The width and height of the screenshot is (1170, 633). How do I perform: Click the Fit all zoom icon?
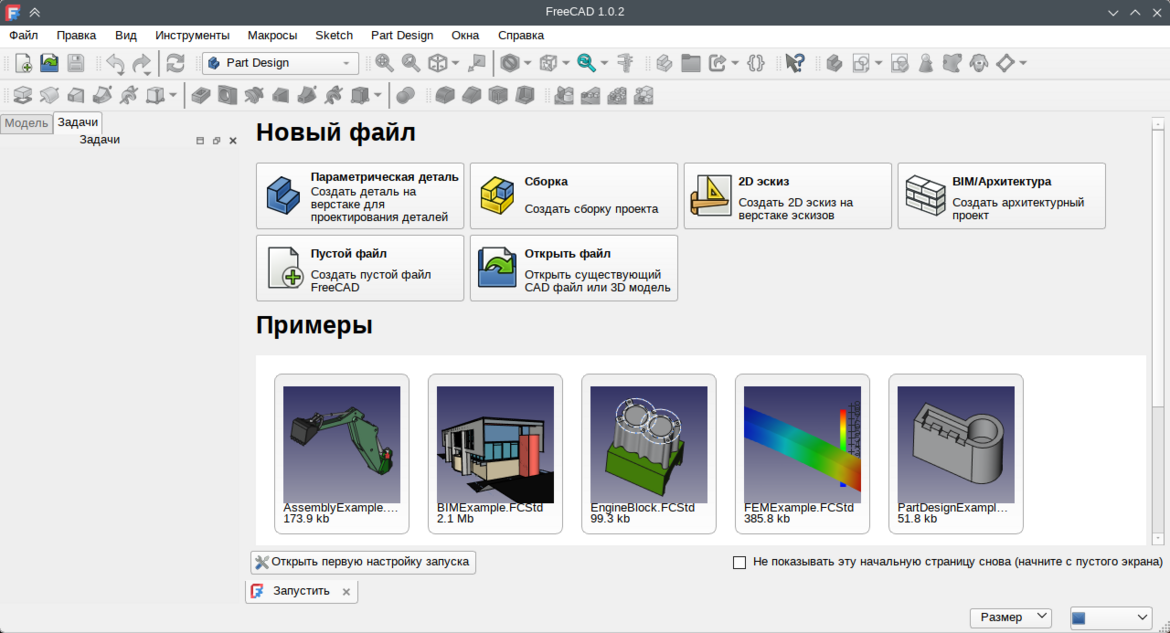[x=384, y=63]
